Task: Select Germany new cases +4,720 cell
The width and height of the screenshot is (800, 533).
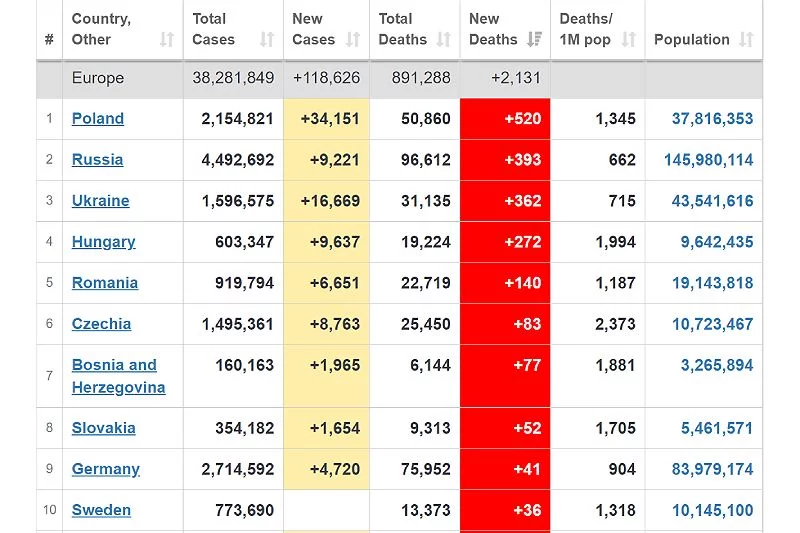Action: click(x=327, y=469)
